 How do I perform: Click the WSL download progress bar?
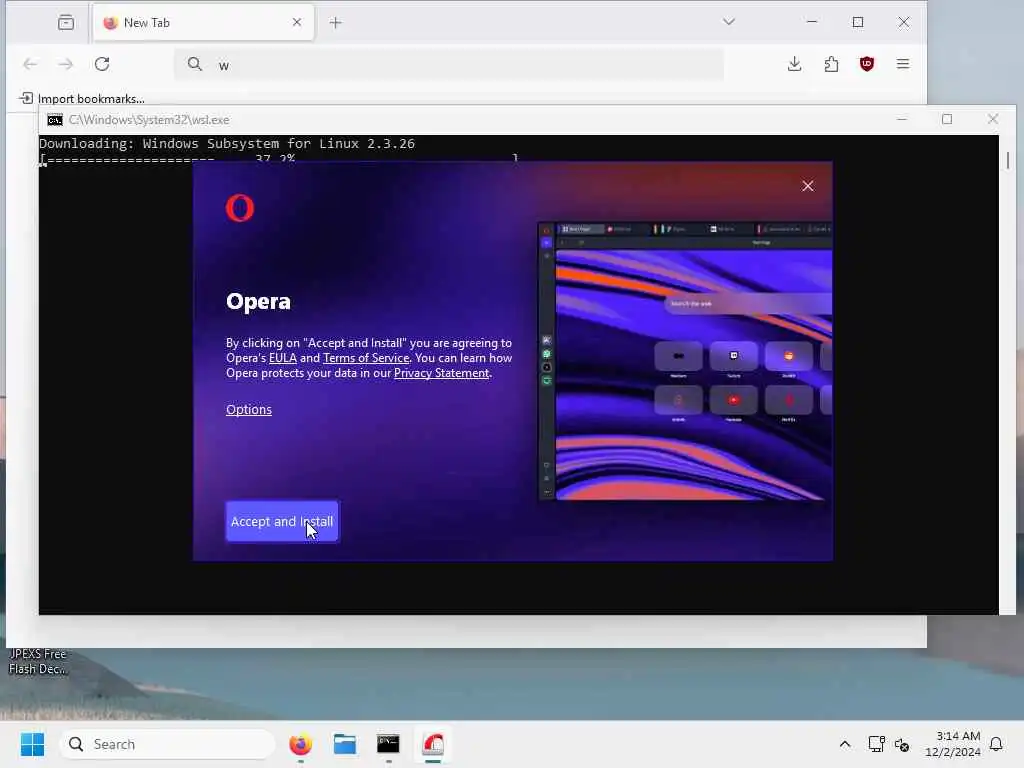pyautogui.click(x=279, y=158)
